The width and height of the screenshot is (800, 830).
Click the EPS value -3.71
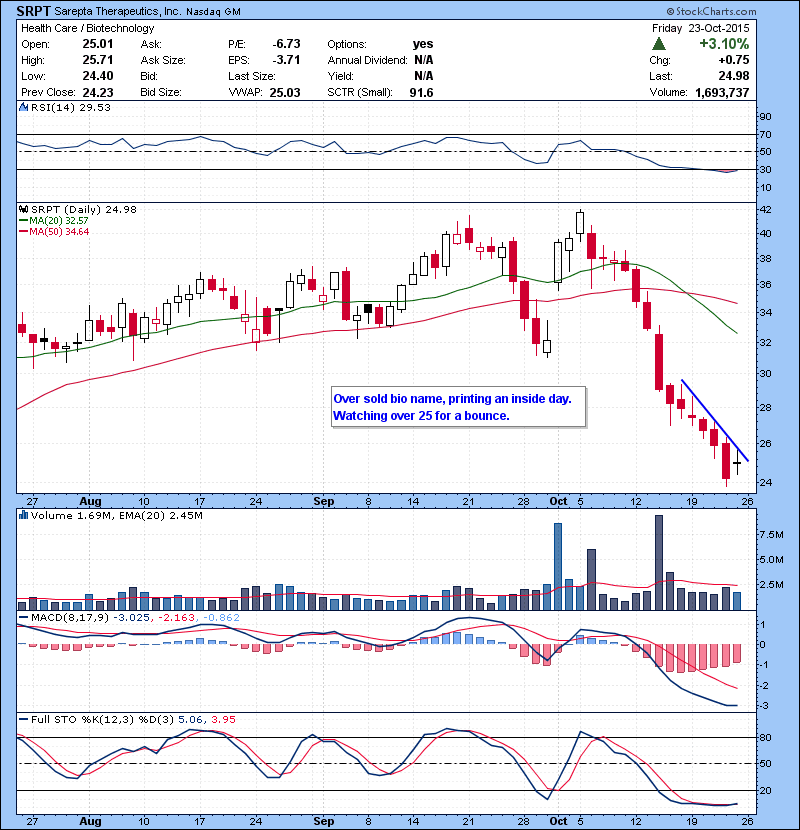pyautogui.click(x=286, y=60)
